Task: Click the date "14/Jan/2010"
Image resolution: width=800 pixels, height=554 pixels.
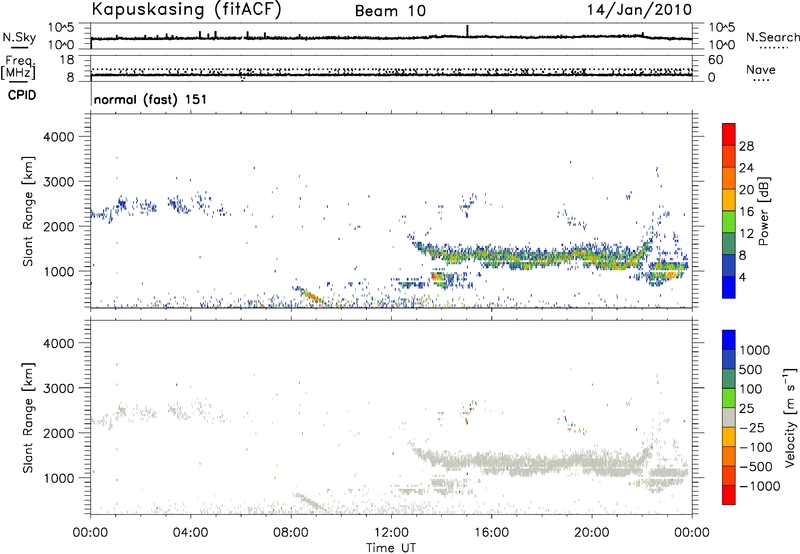Action: tap(639, 10)
